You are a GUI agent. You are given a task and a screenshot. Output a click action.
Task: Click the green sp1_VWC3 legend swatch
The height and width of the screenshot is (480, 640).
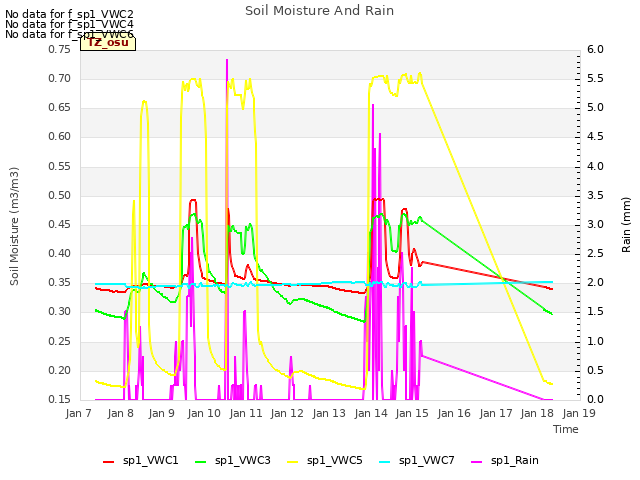200,462
